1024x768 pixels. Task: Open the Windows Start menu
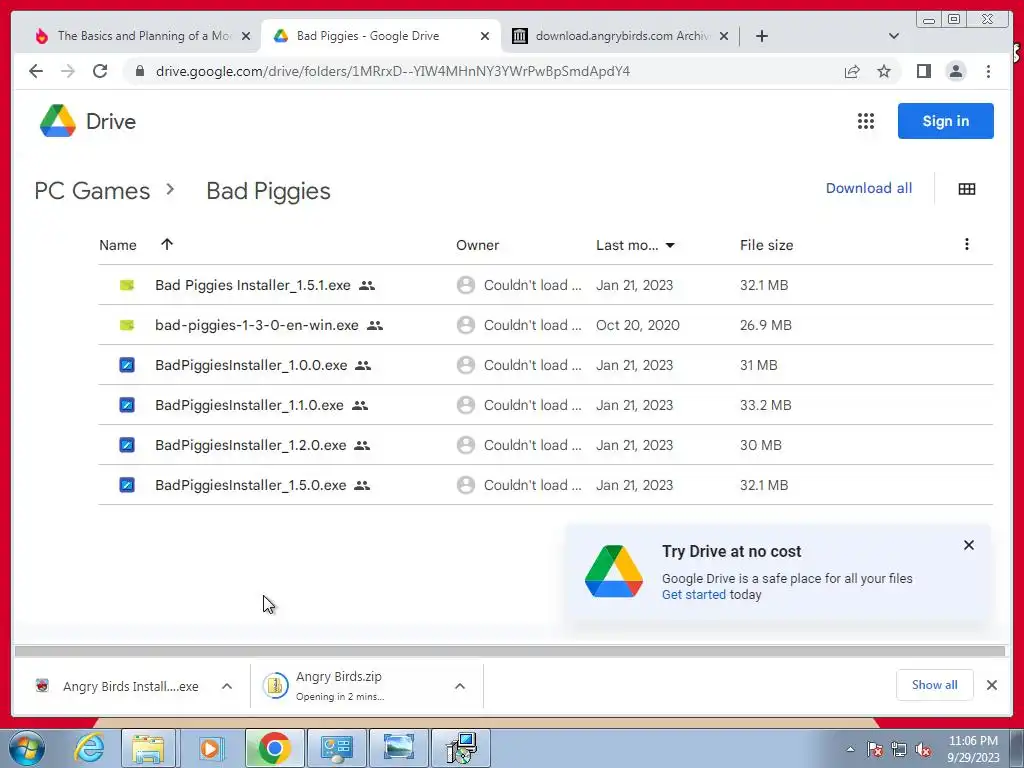click(x=26, y=748)
